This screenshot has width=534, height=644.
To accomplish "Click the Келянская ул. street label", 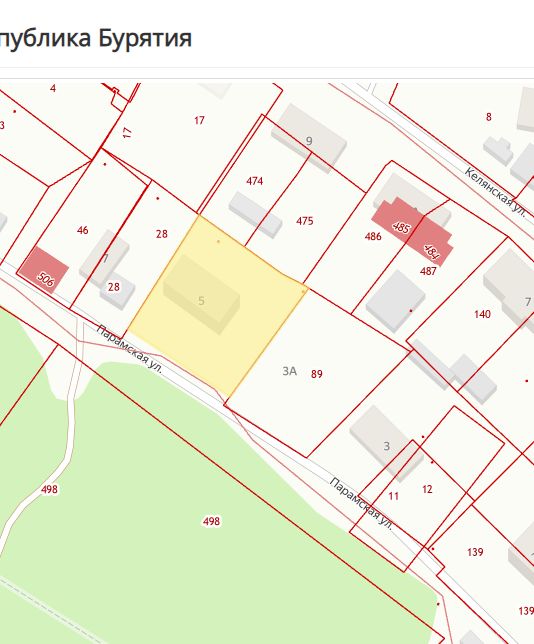I will 495,191.
